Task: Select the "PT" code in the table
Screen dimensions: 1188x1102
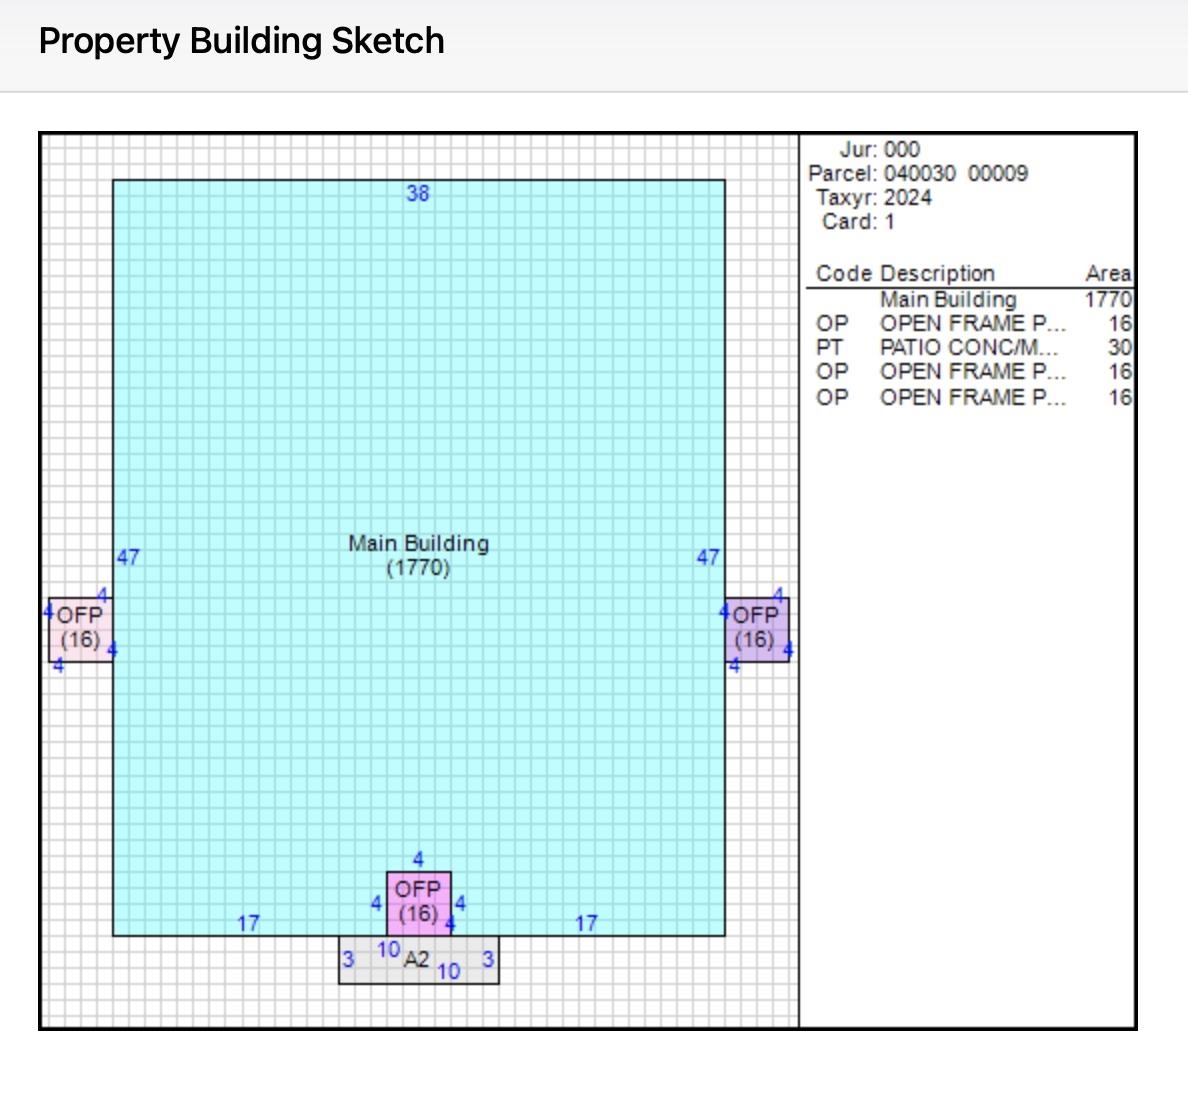Action: coord(829,348)
